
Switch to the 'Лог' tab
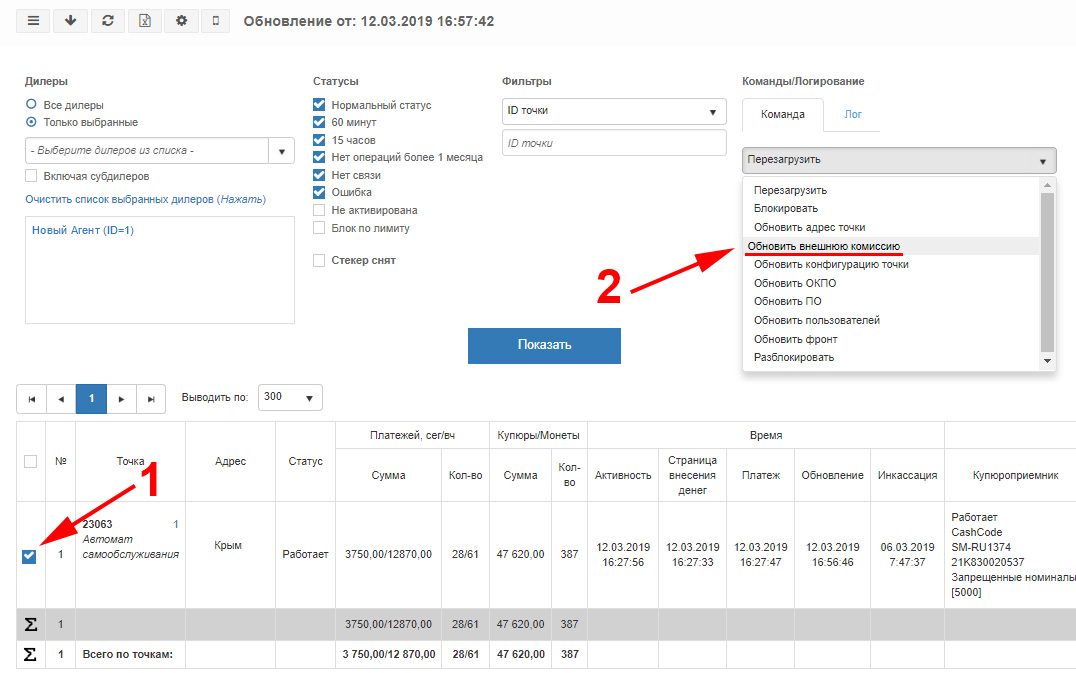852,115
